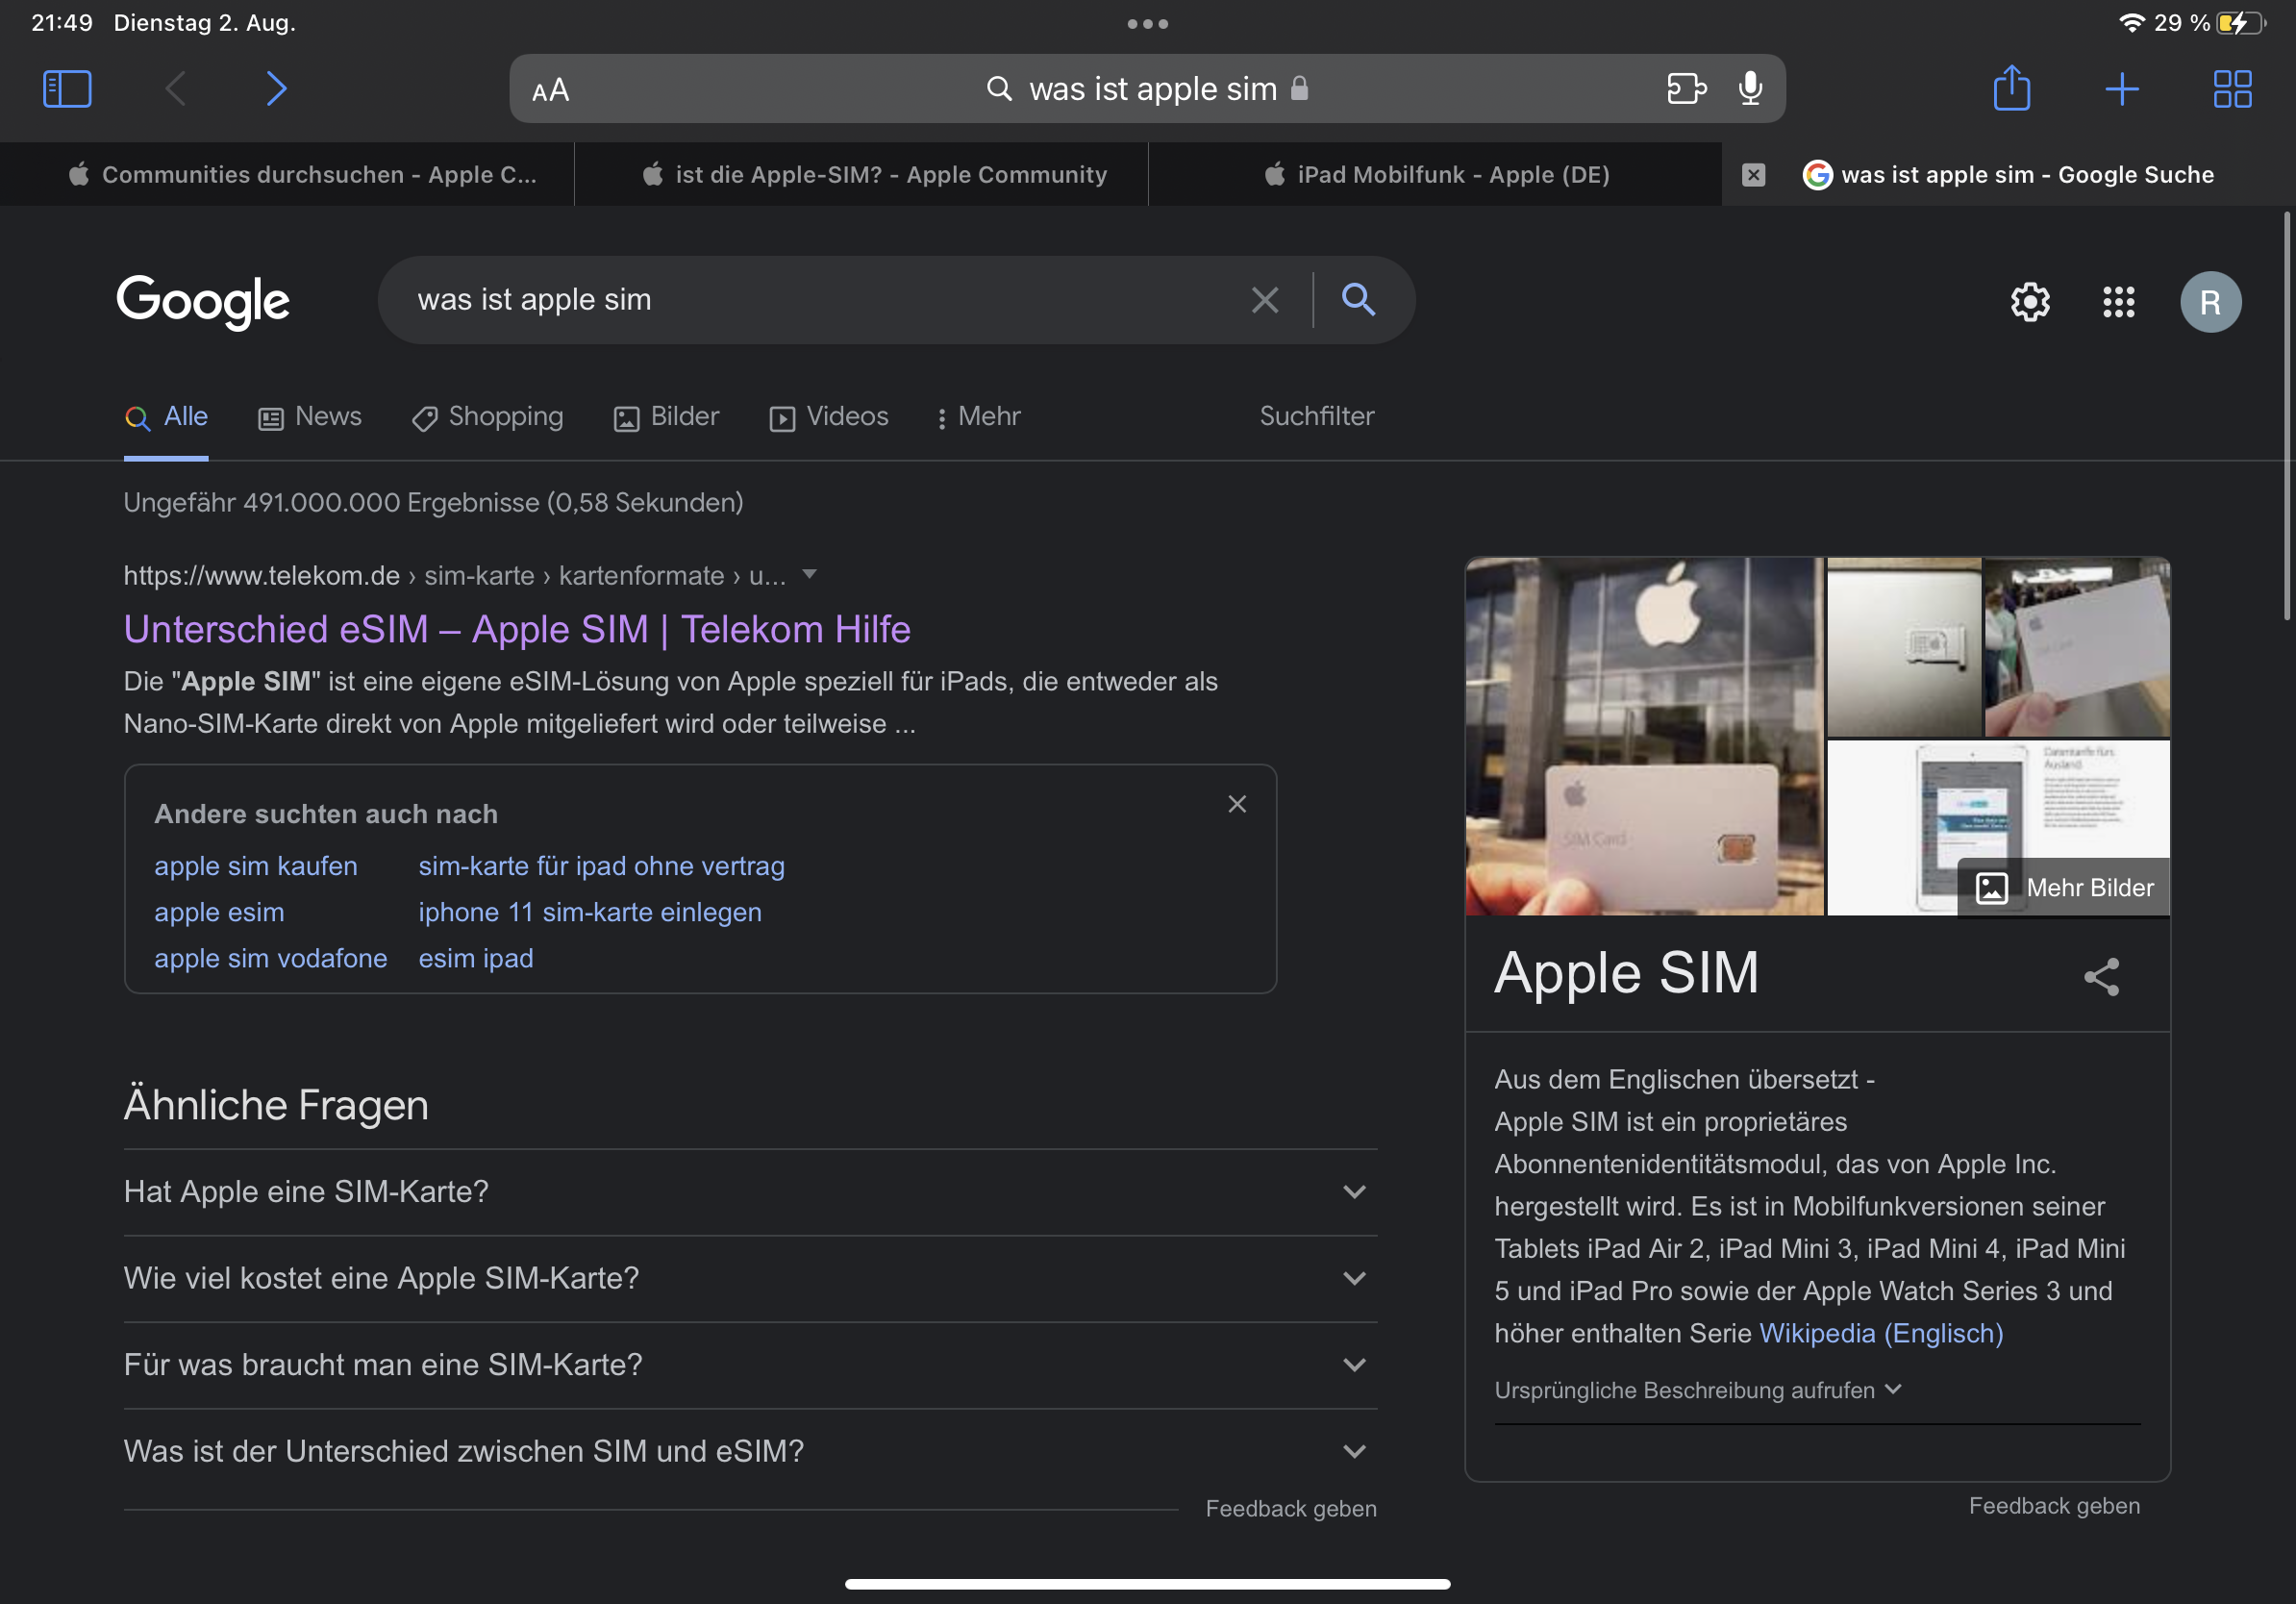Share the Apple SIM knowledge panel
The width and height of the screenshot is (2296, 1604).
click(2101, 977)
